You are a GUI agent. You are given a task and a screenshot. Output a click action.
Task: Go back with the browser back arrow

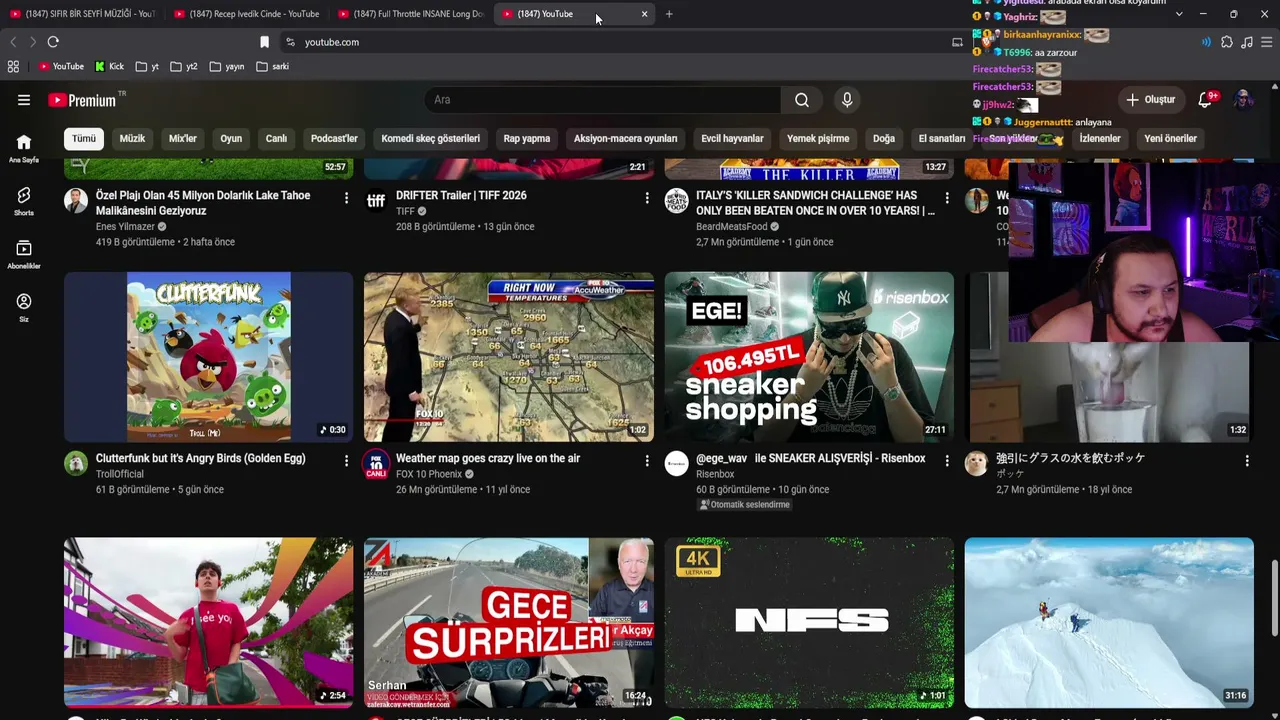[x=13, y=42]
